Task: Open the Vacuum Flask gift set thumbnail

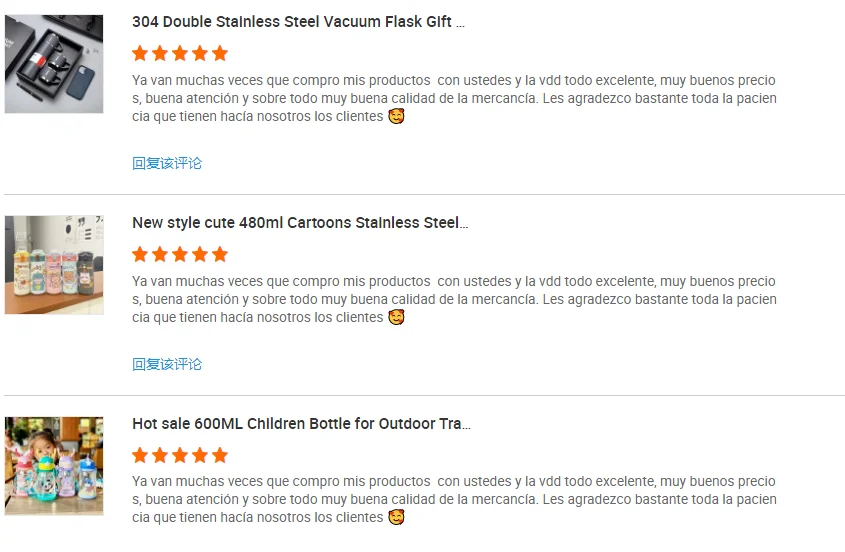Action: point(54,64)
